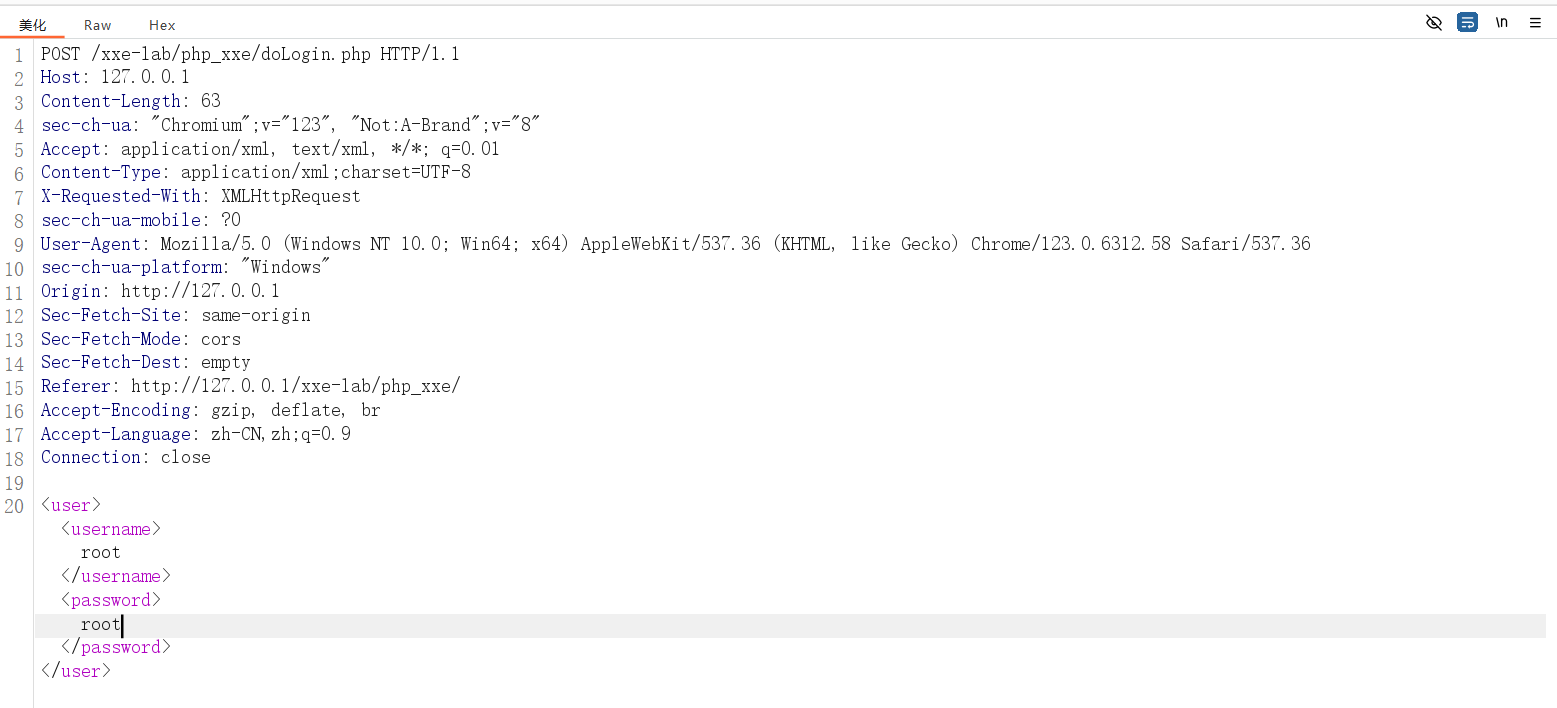1557x708 pixels.
Task: Click the opening <username> tag
Action: click(x=111, y=529)
